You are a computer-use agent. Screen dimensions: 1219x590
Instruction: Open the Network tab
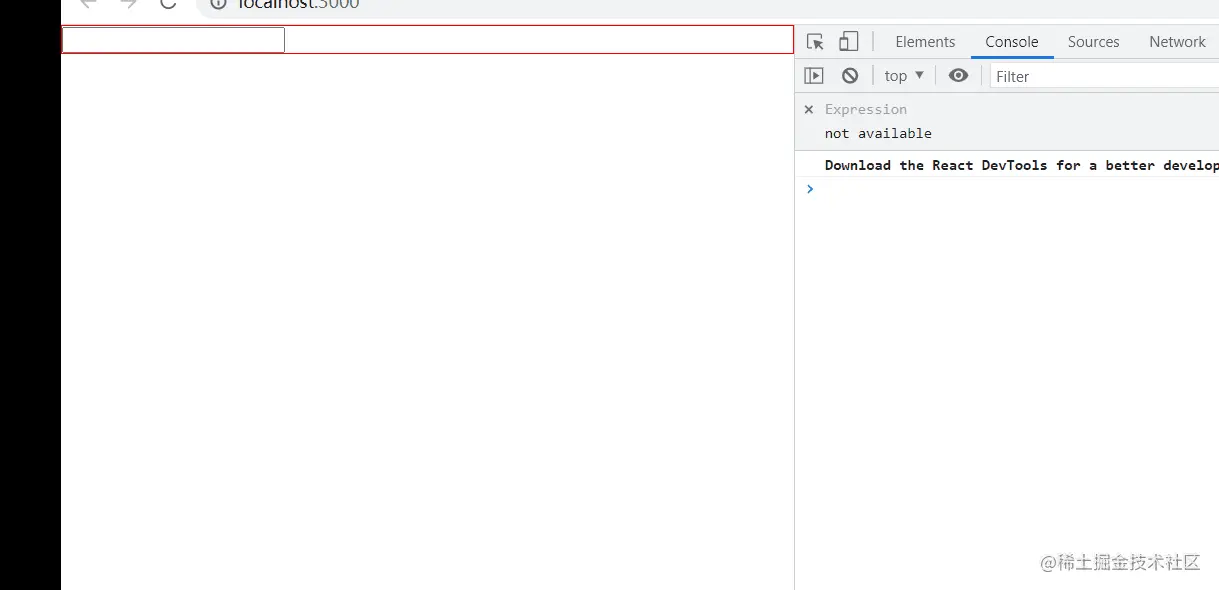point(1177,42)
